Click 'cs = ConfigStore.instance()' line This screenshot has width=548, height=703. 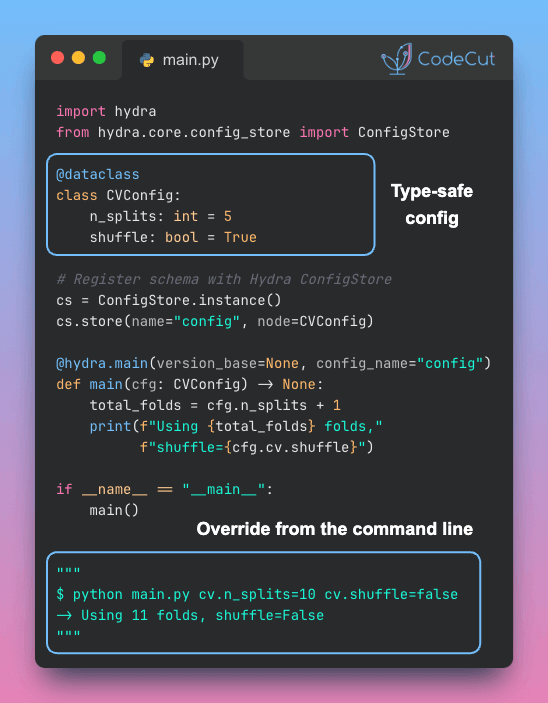[169, 300]
